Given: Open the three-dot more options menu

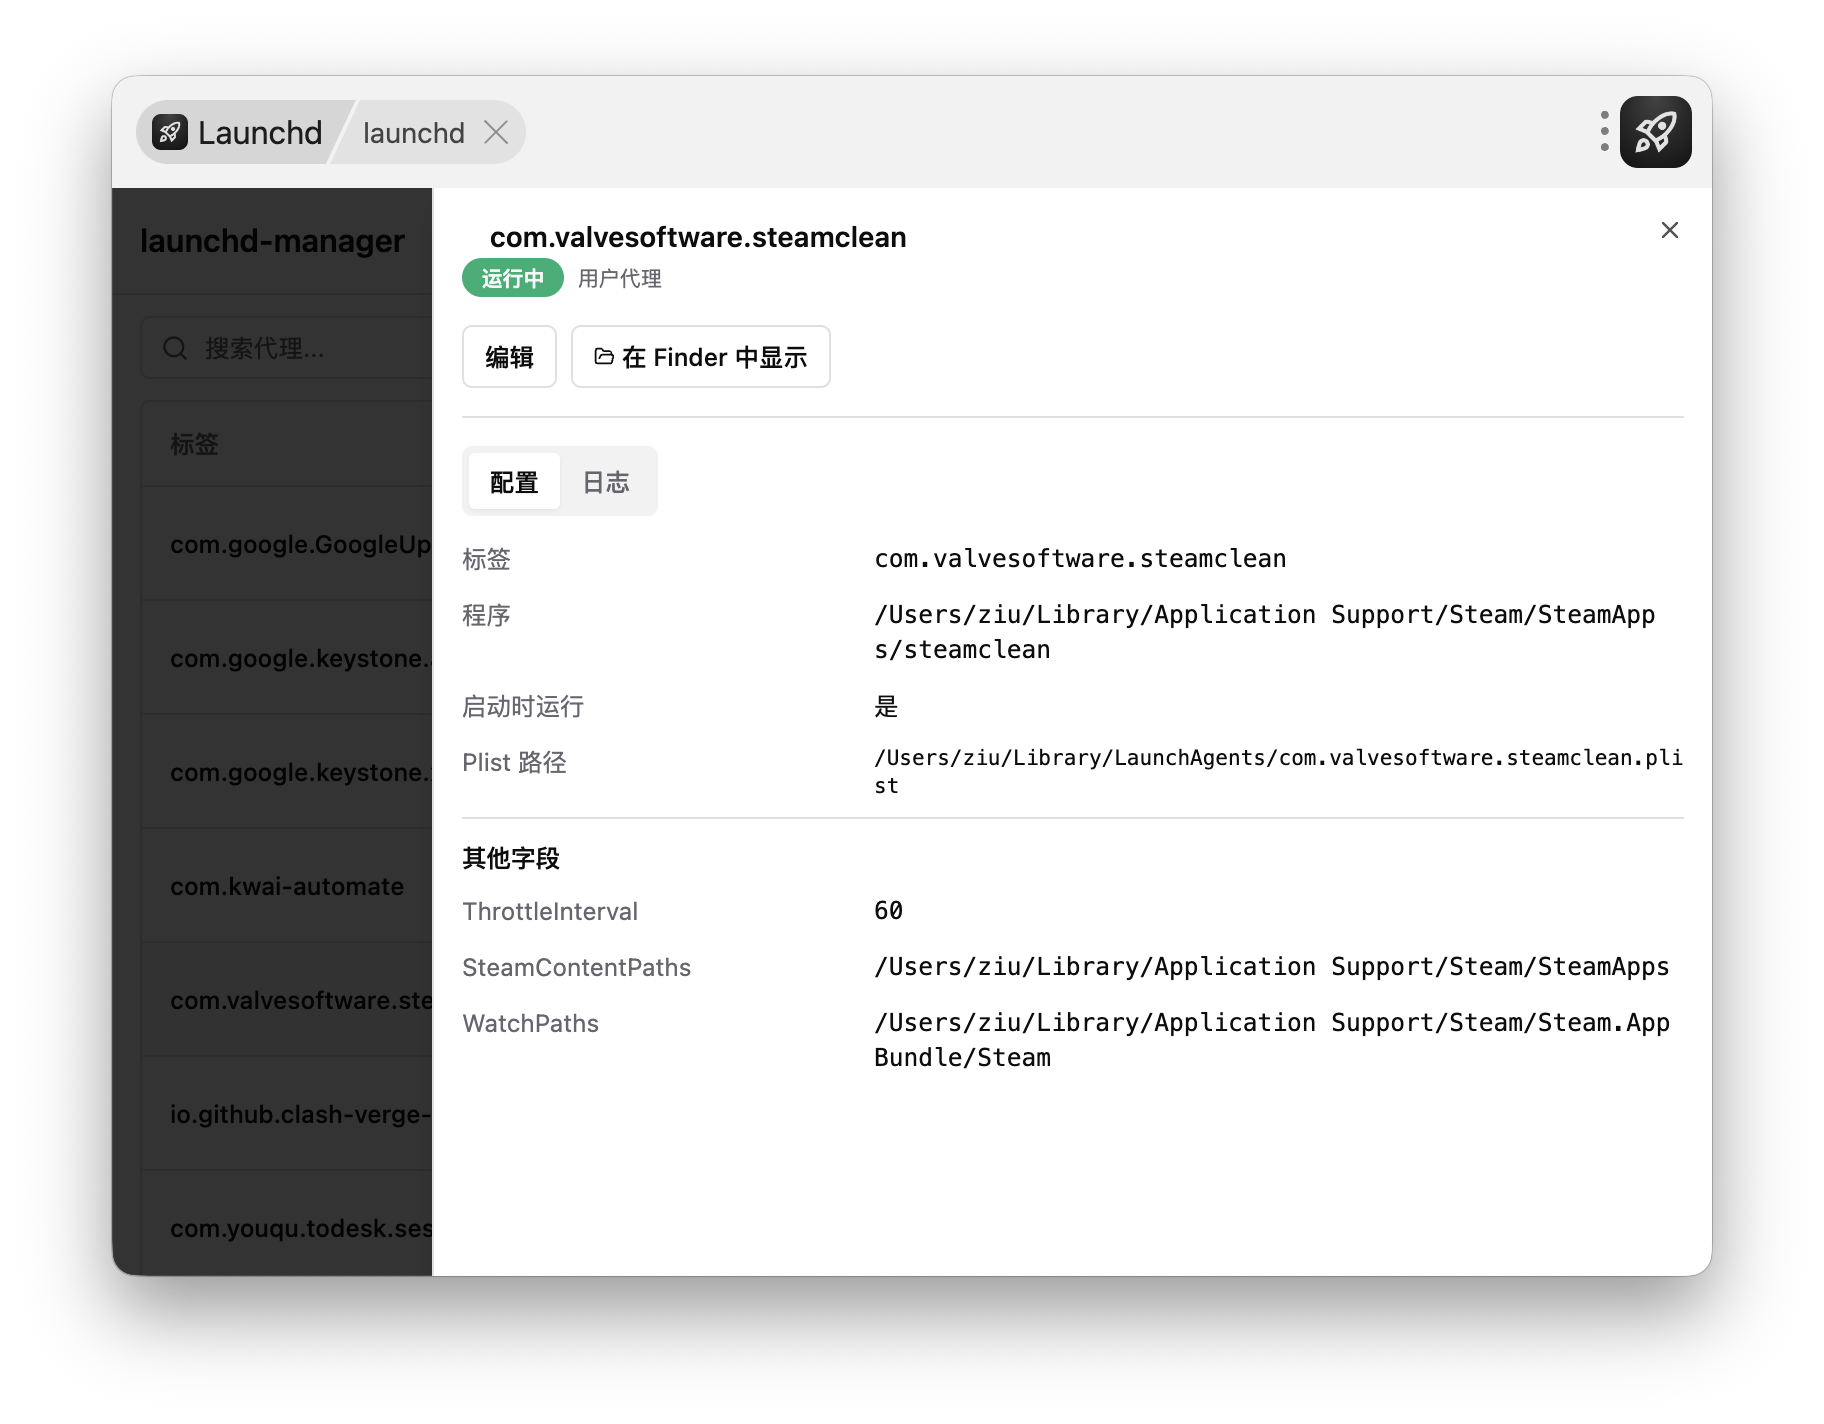Looking at the screenshot, I should click(x=1604, y=132).
